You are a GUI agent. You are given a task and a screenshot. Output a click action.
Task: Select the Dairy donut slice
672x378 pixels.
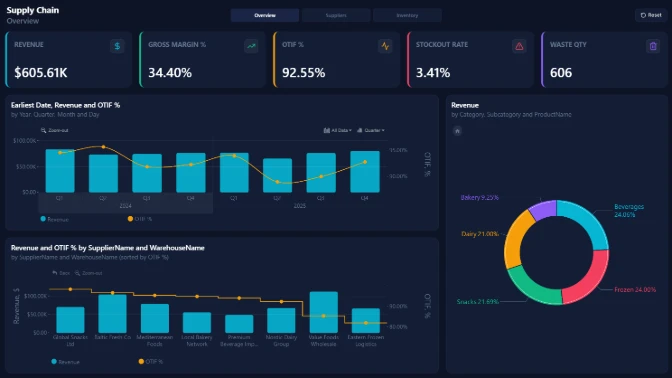click(515, 238)
